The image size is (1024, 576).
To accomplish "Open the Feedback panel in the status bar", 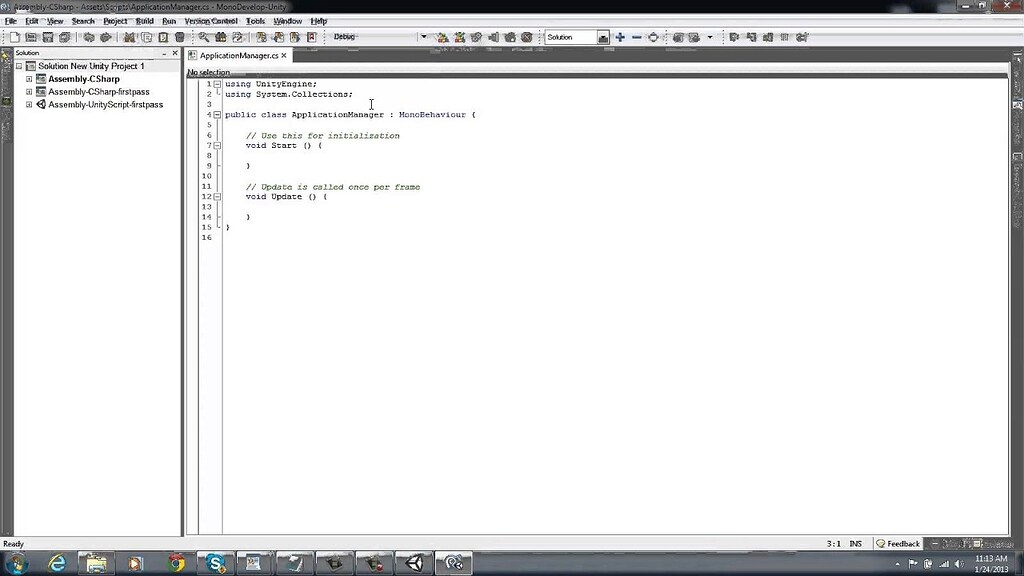I will click(x=897, y=543).
